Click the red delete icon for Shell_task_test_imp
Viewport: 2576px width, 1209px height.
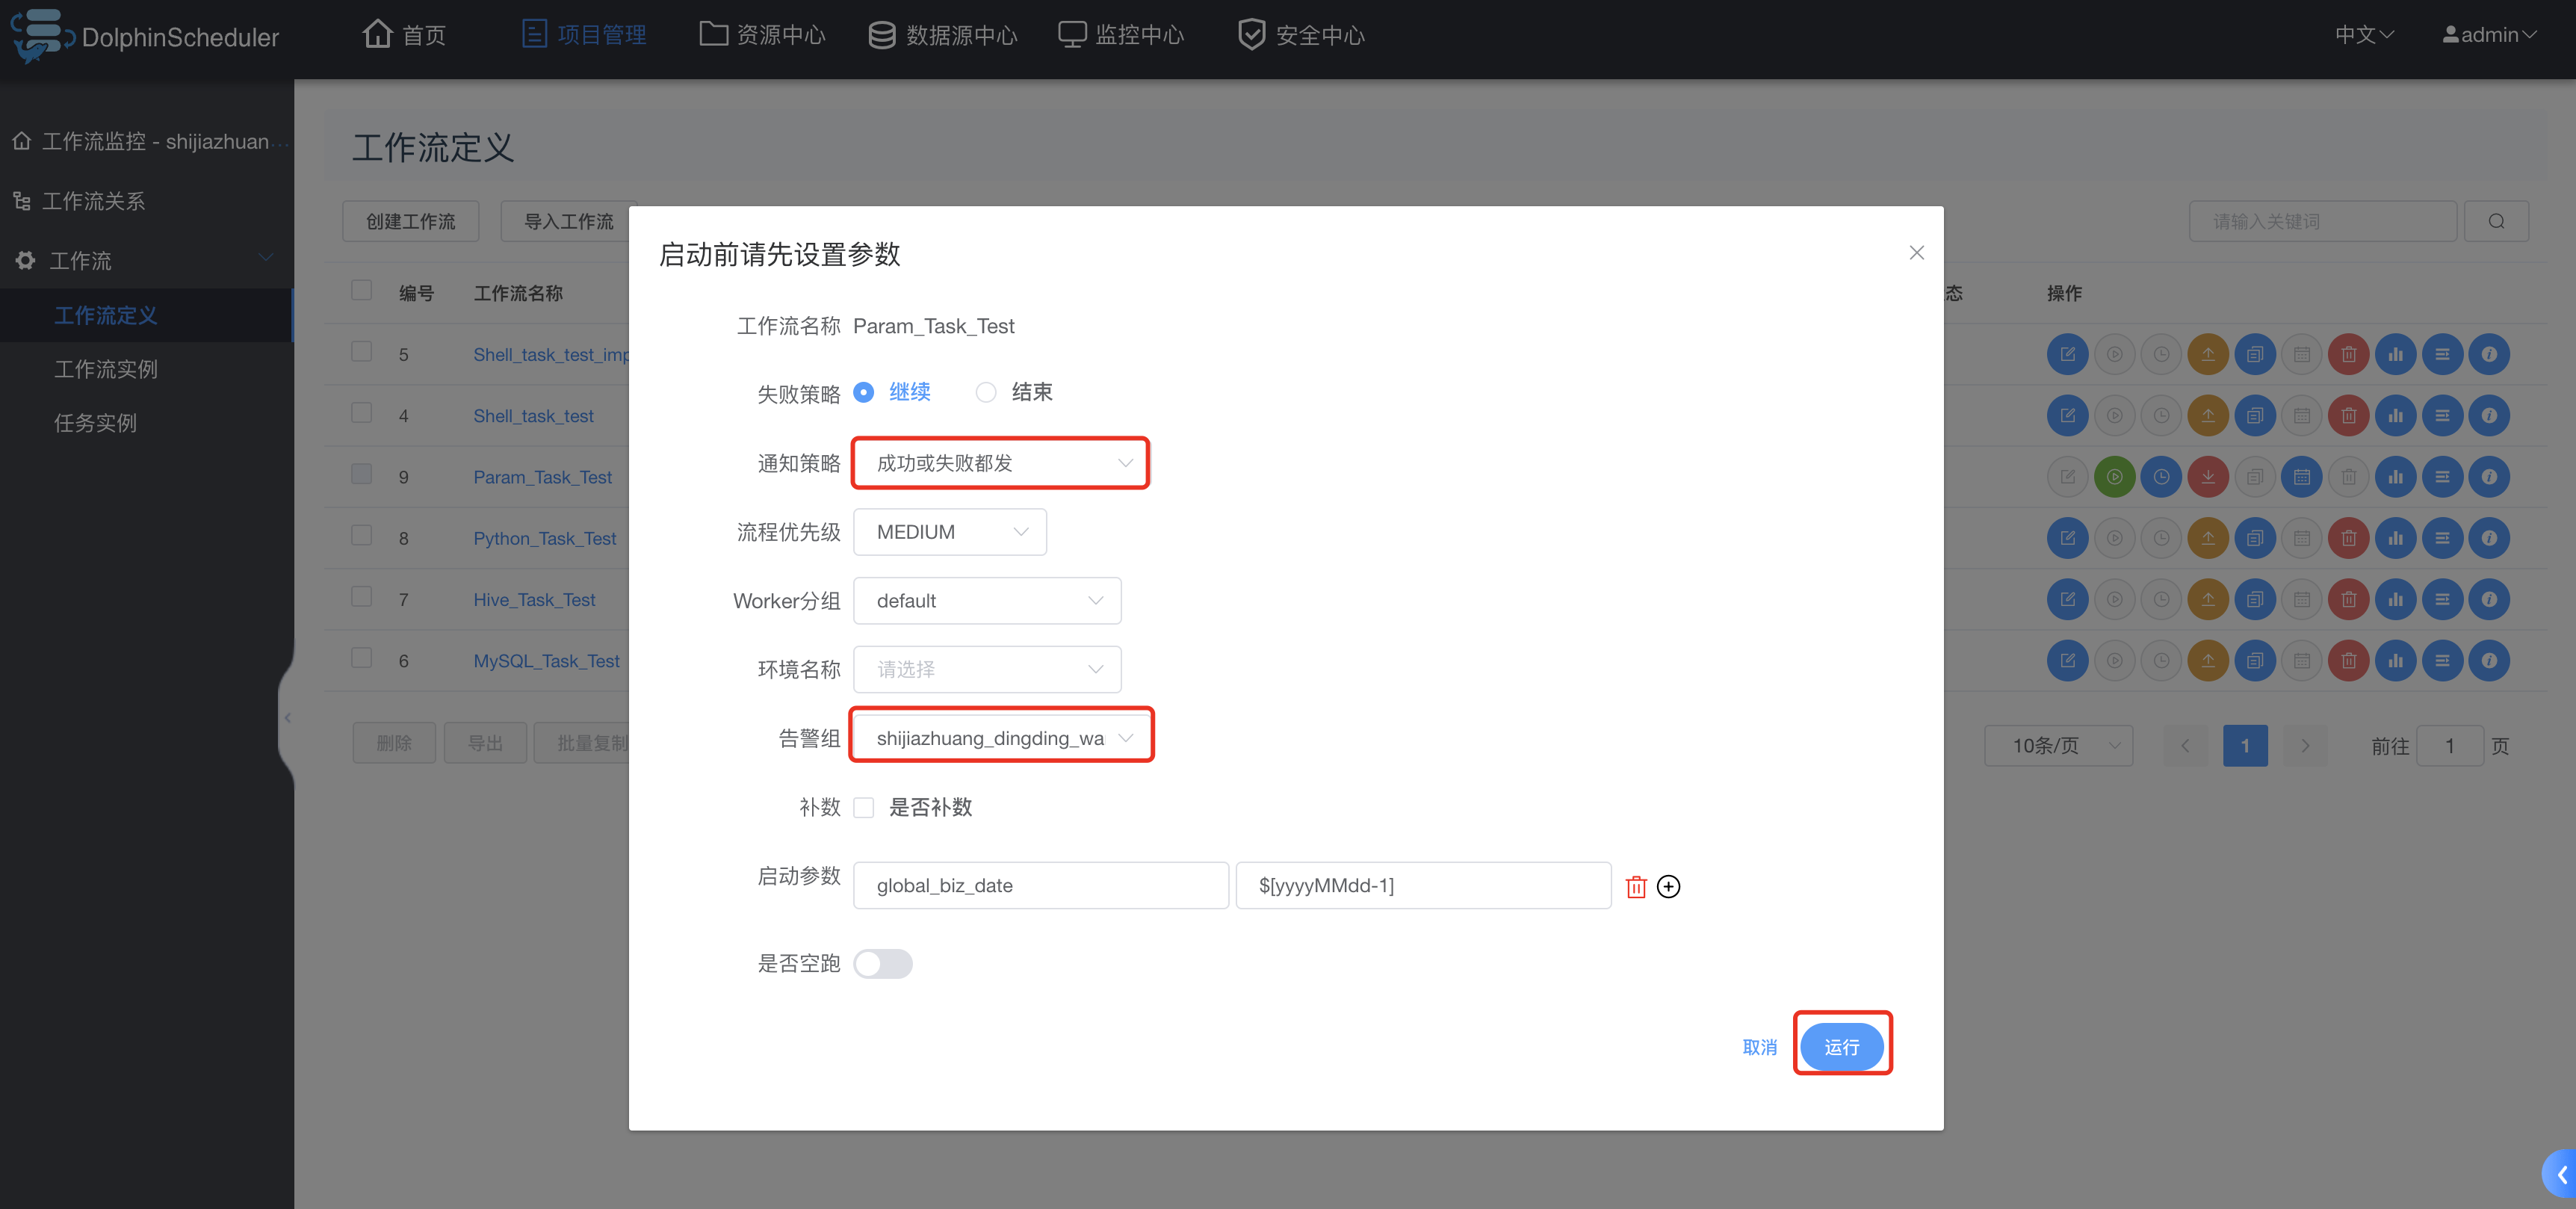(x=2348, y=354)
